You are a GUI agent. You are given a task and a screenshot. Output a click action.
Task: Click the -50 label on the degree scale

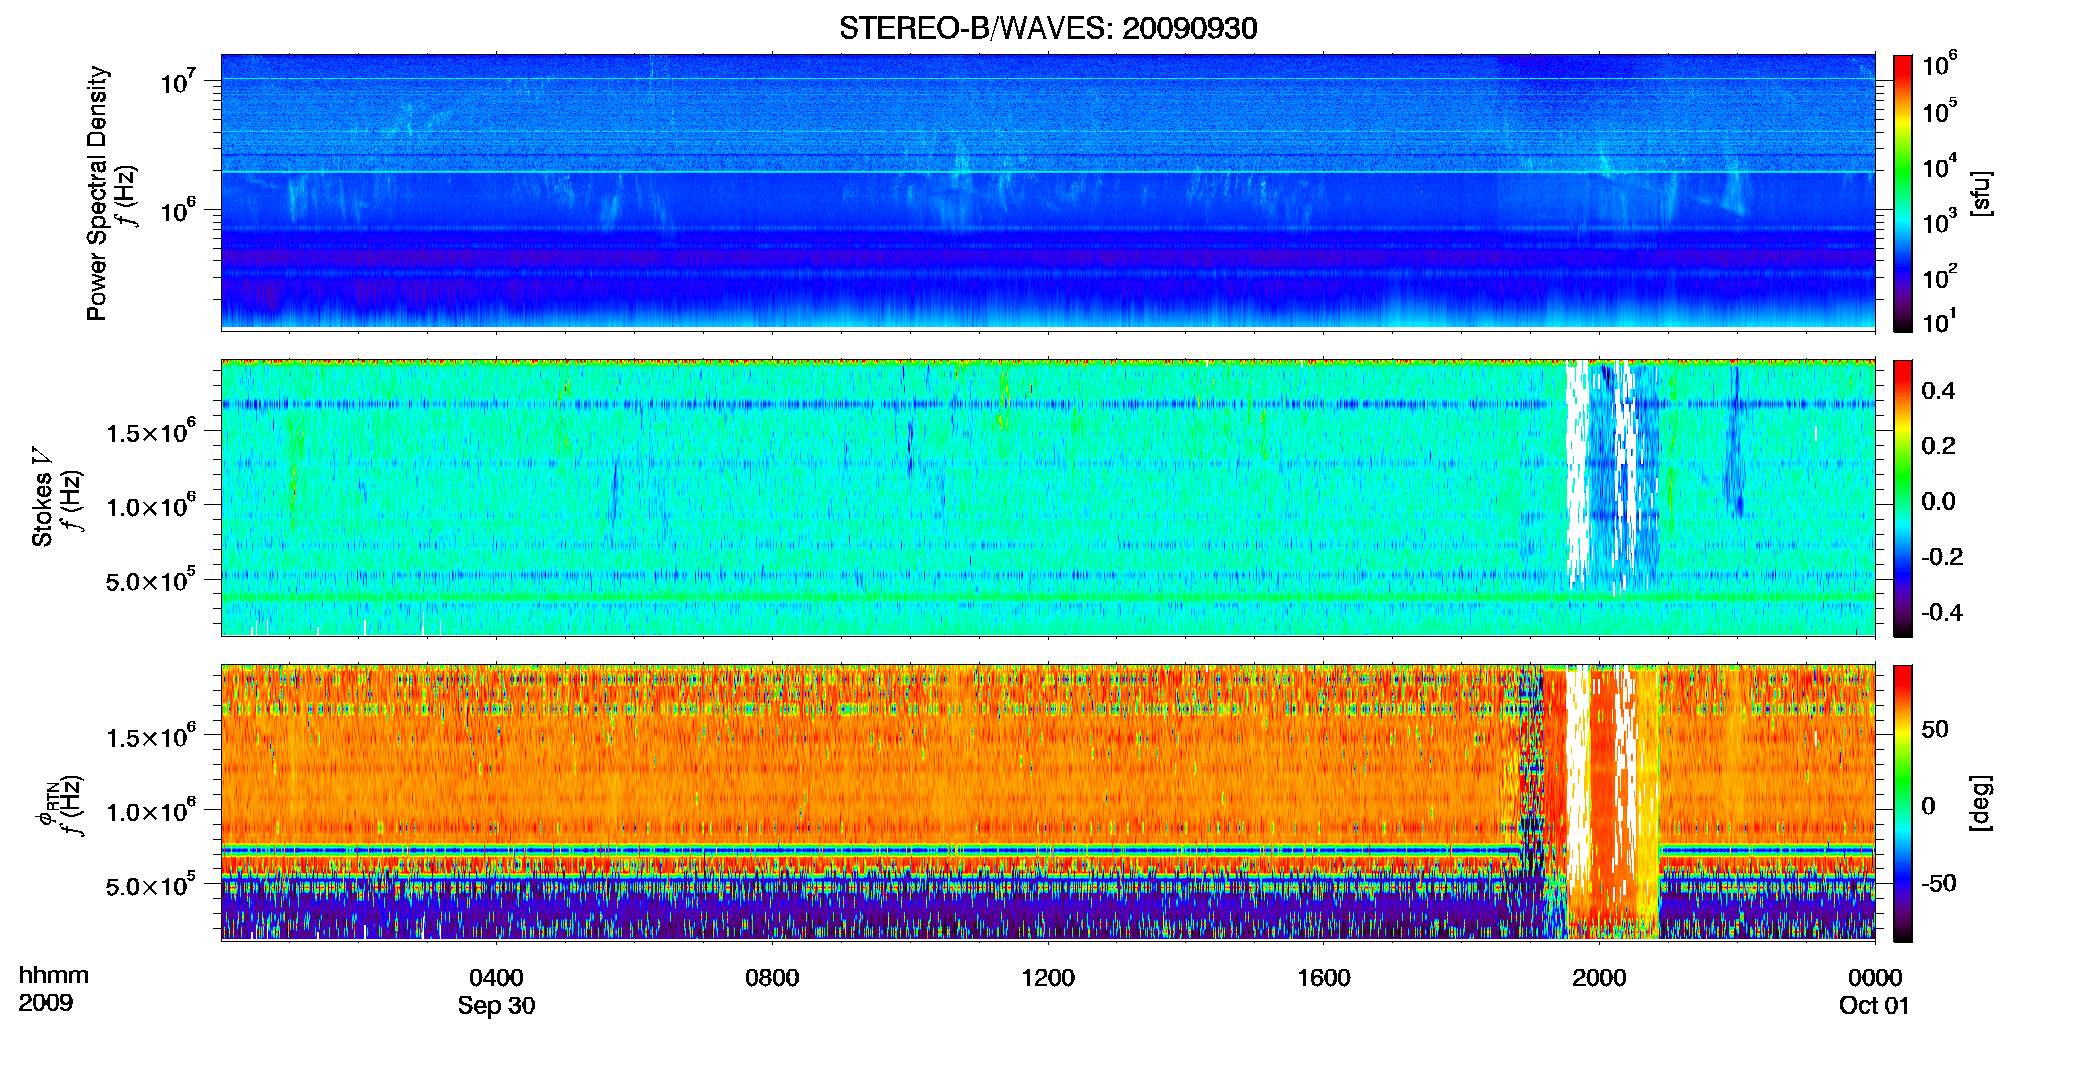coord(1938,884)
